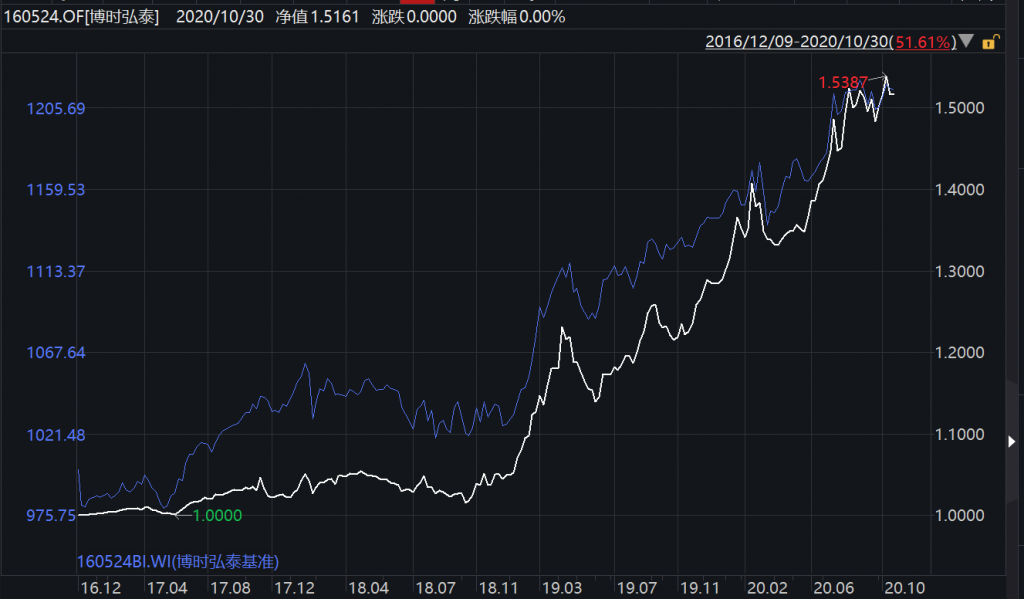Click the 18.11 time axis label

point(496,585)
